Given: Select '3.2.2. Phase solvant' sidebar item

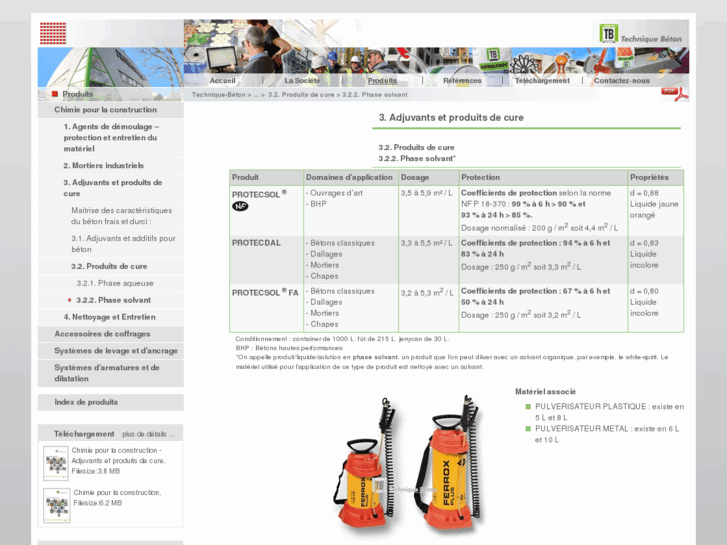Looking at the screenshot, I should point(110,300).
